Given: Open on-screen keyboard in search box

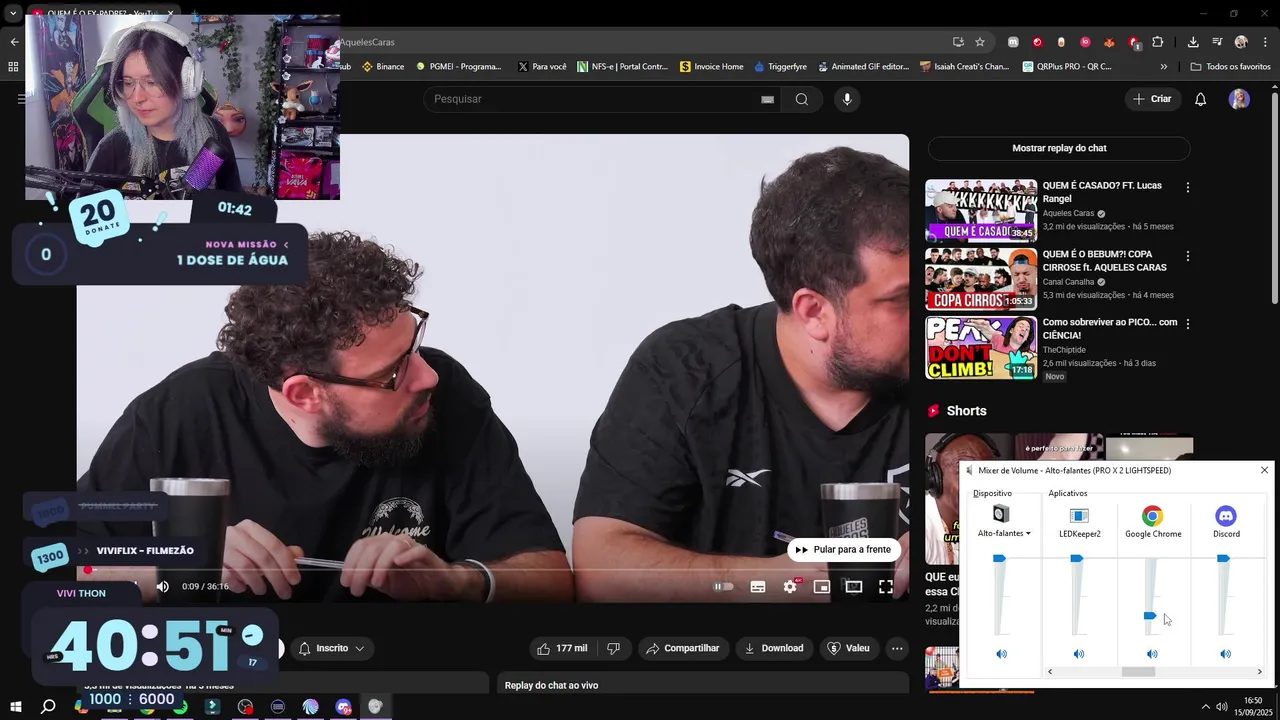Looking at the screenshot, I should [767, 99].
